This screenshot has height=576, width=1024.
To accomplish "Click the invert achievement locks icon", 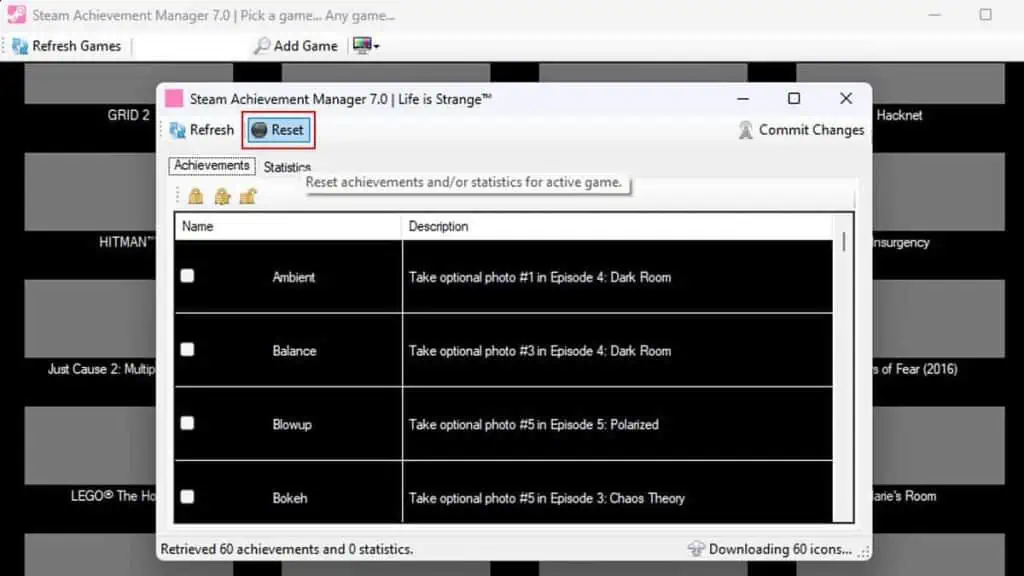I will coord(222,196).
